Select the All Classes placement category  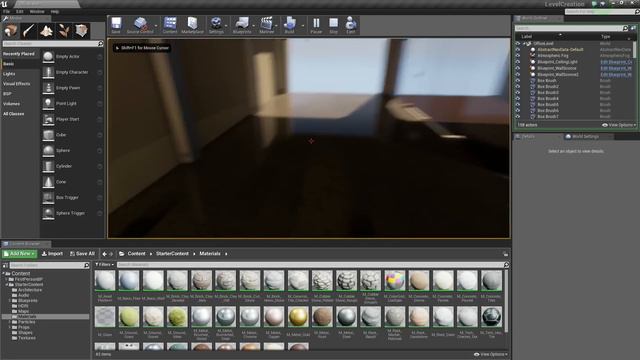pyautogui.click(x=13, y=114)
